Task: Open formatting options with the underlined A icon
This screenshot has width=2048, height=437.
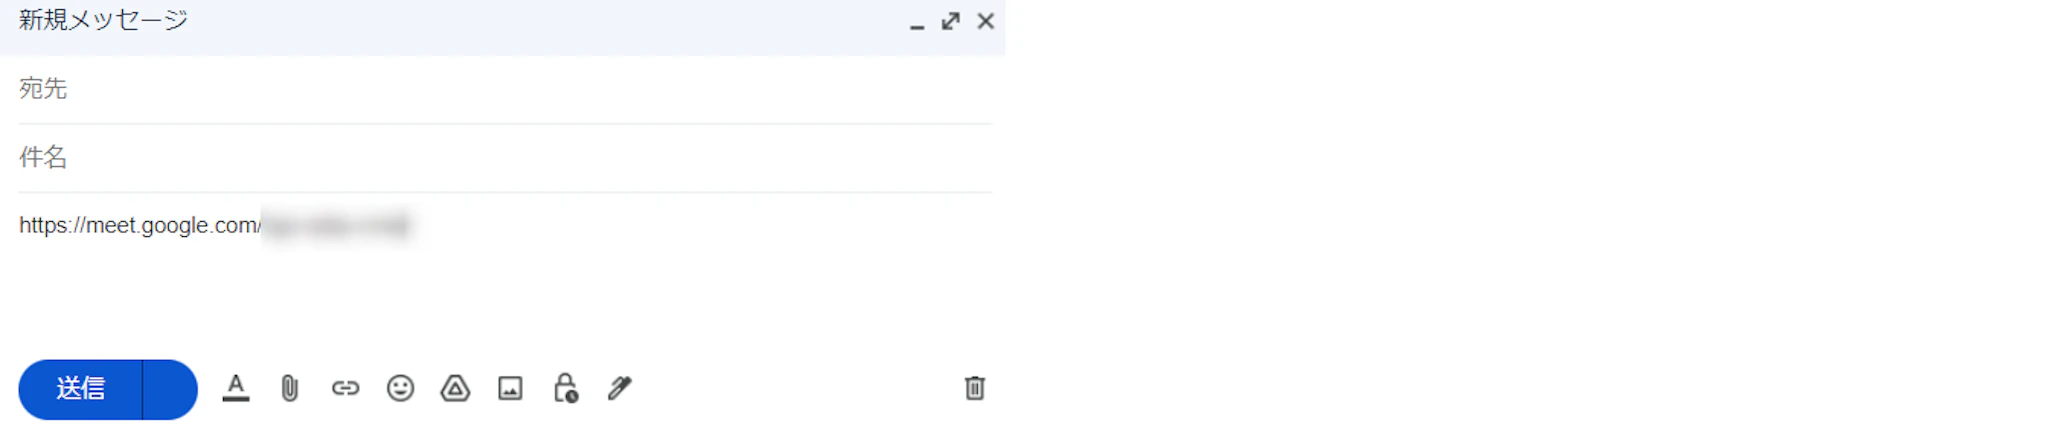Action: tap(236, 388)
